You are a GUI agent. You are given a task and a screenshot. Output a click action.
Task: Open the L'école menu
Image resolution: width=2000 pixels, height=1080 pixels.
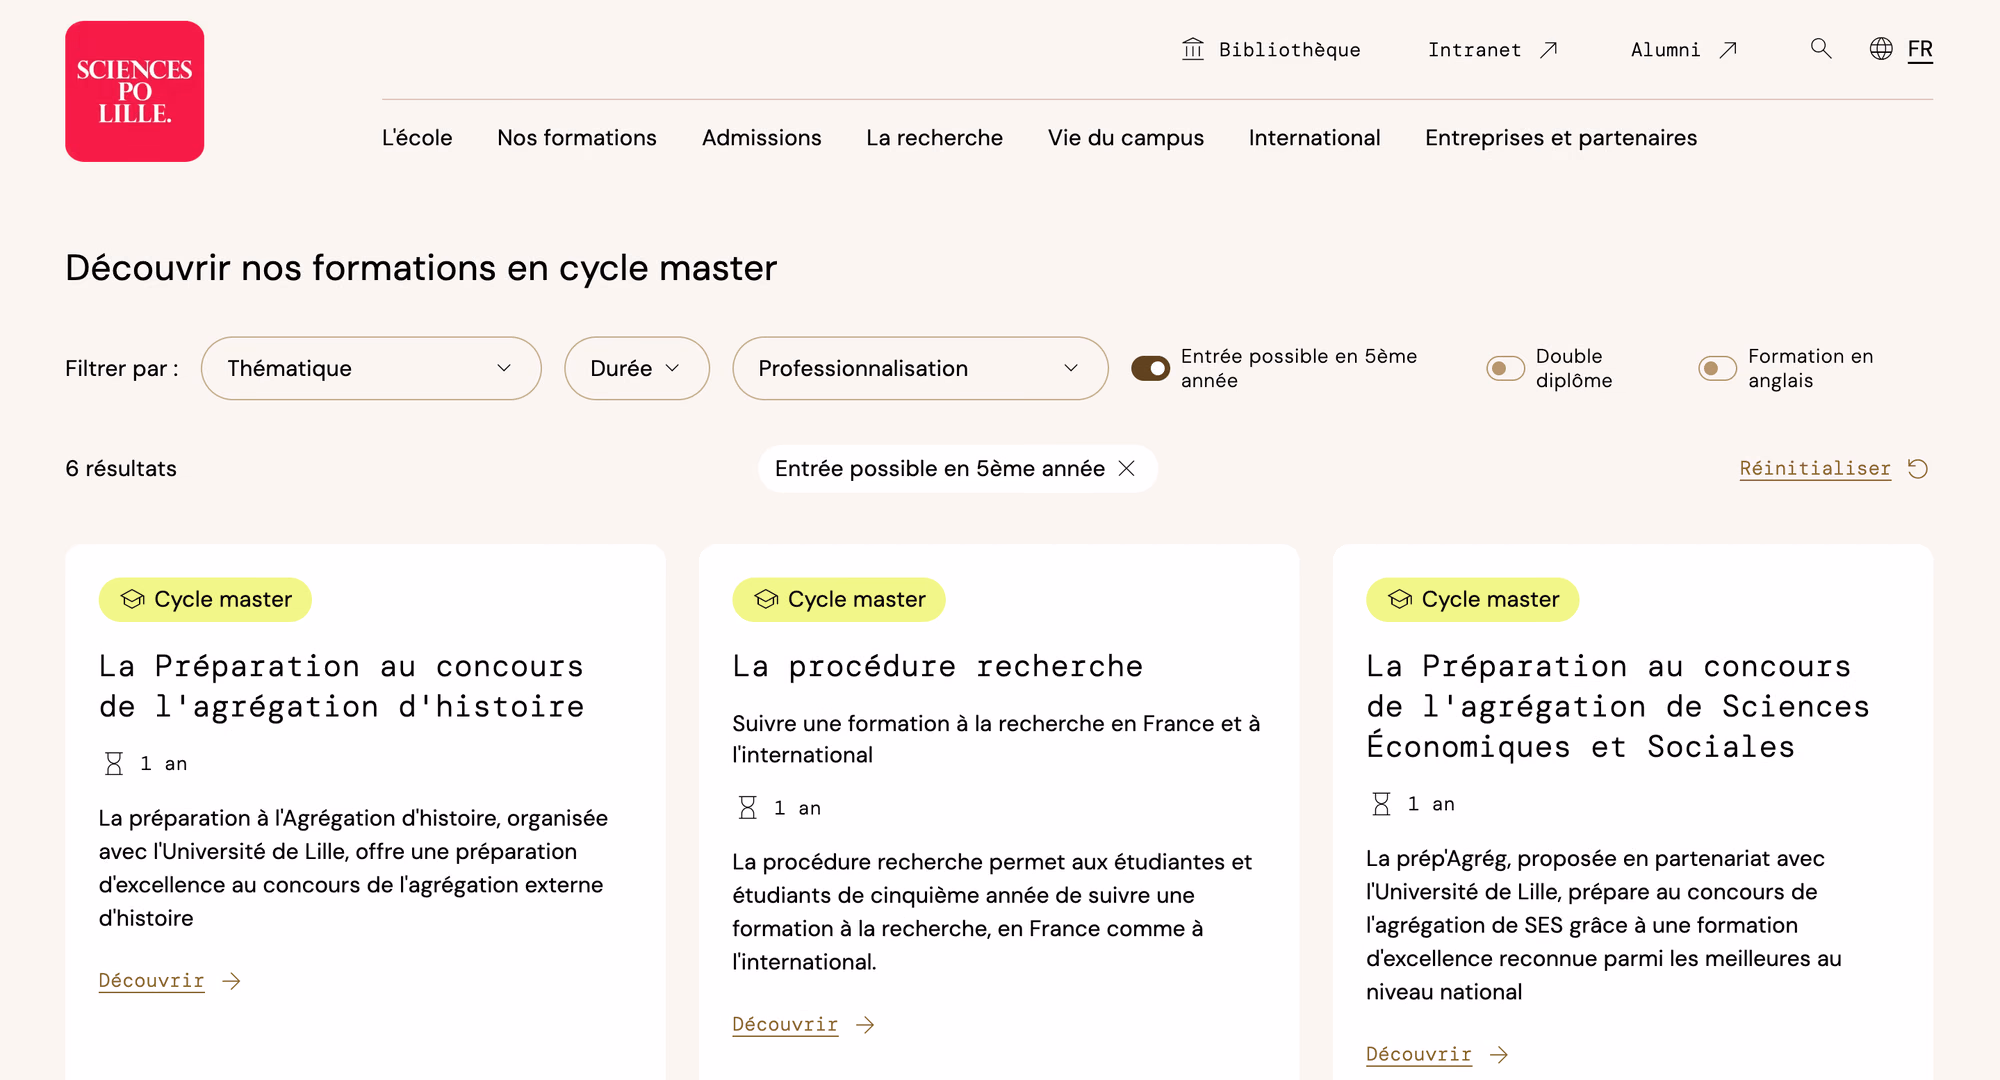click(x=417, y=138)
